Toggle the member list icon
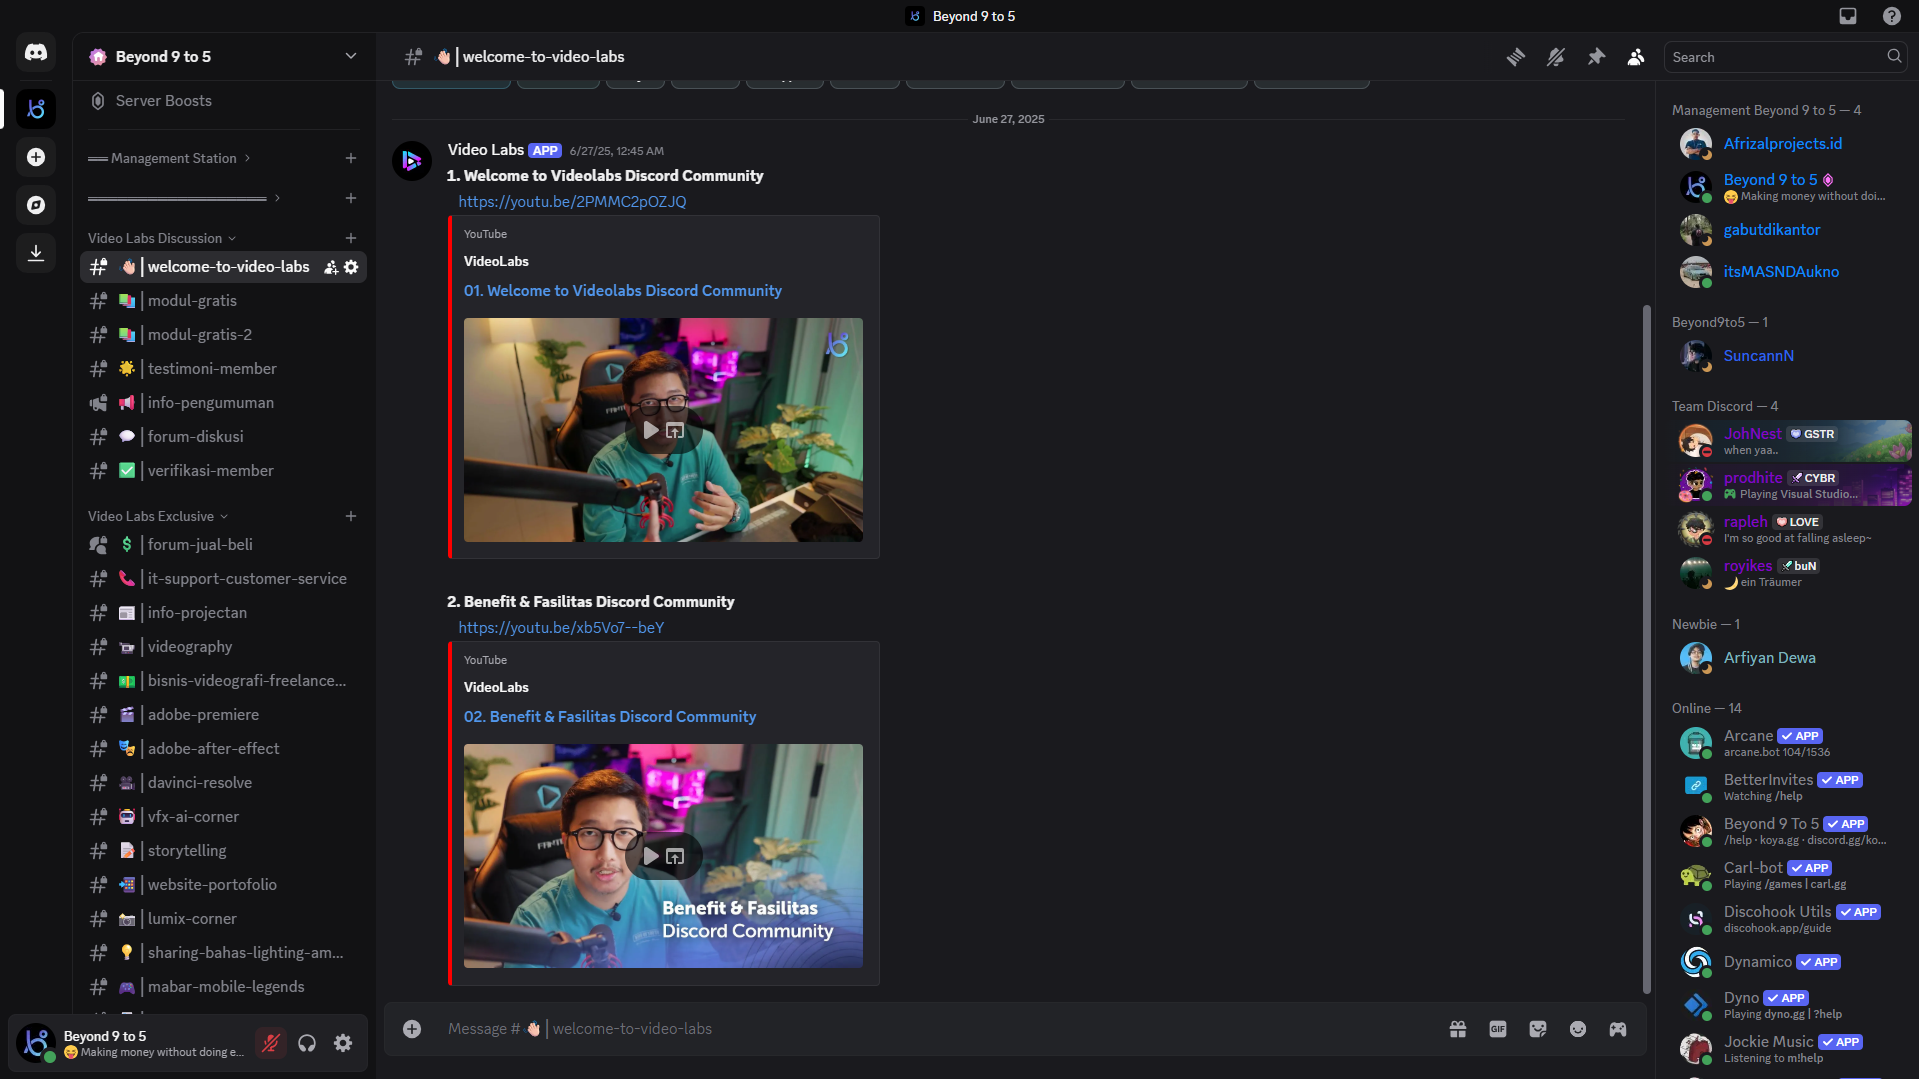This screenshot has height=1079, width=1919. (x=1636, y=57)
